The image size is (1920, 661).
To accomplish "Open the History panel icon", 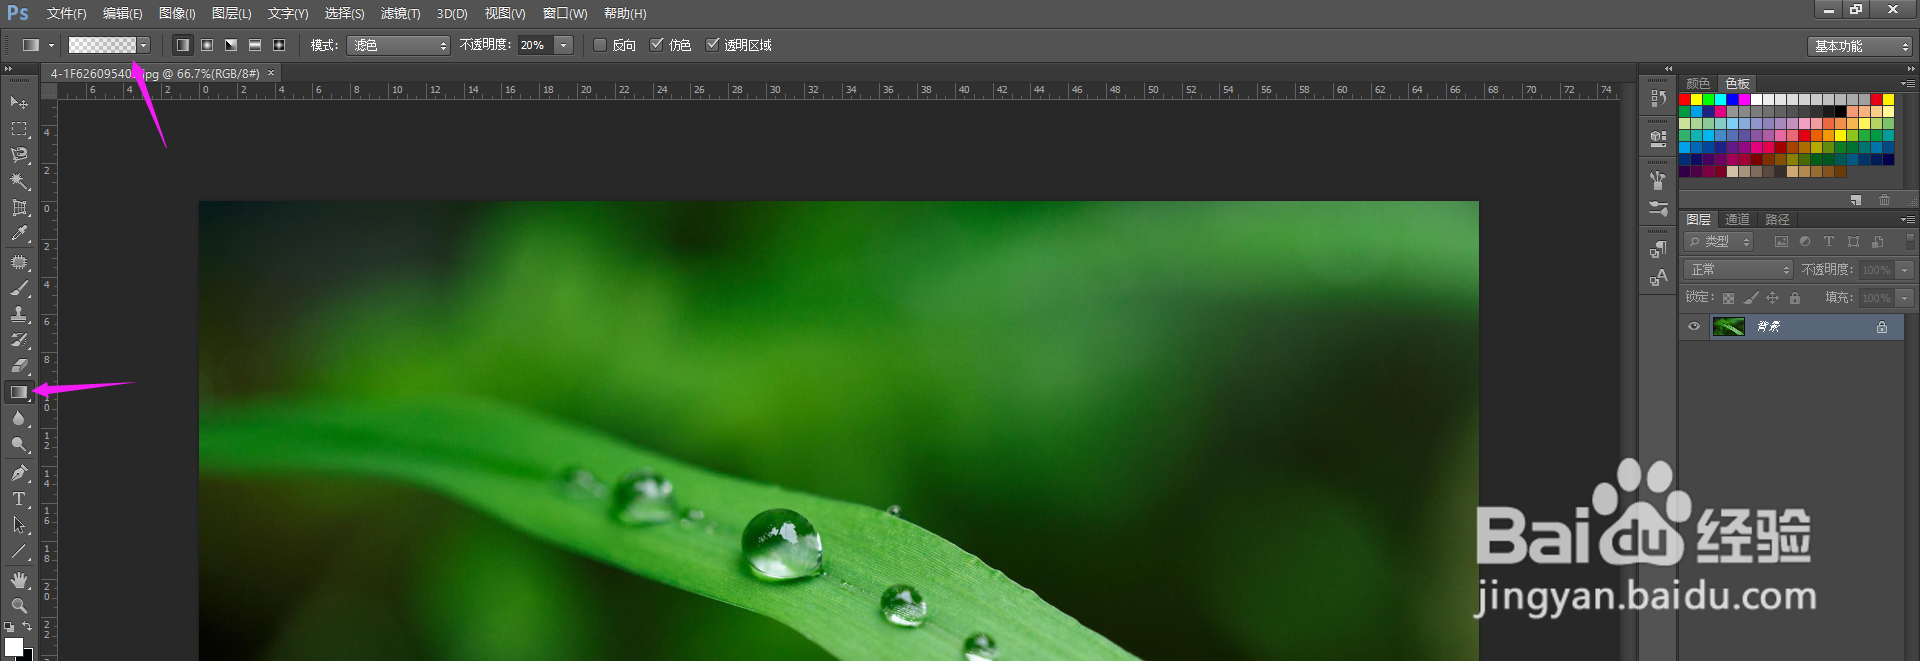I will click(1658, 98).
